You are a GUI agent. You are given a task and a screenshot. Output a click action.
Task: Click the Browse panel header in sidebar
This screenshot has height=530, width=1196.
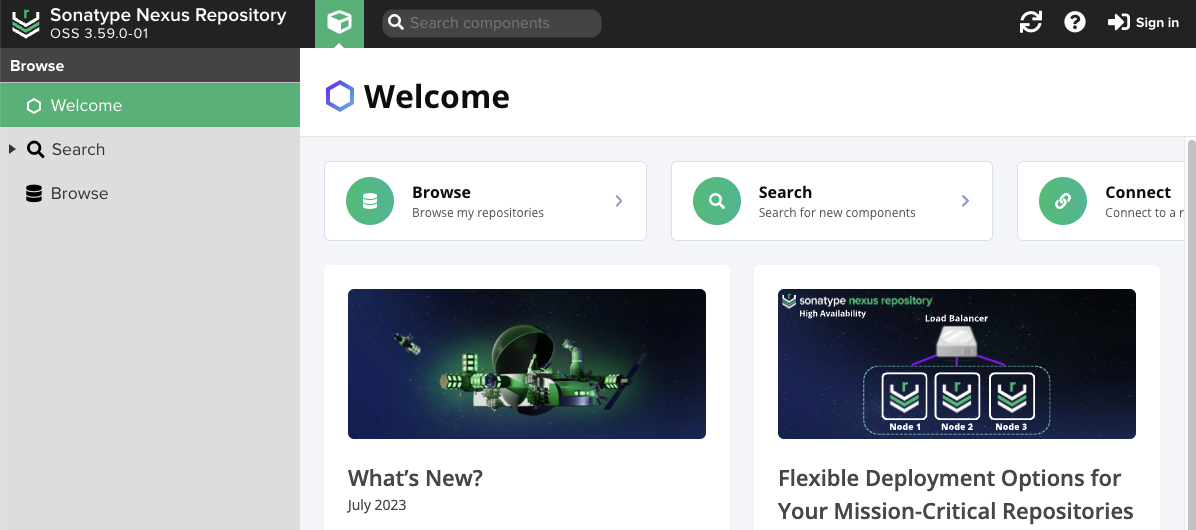coord(150,66)
